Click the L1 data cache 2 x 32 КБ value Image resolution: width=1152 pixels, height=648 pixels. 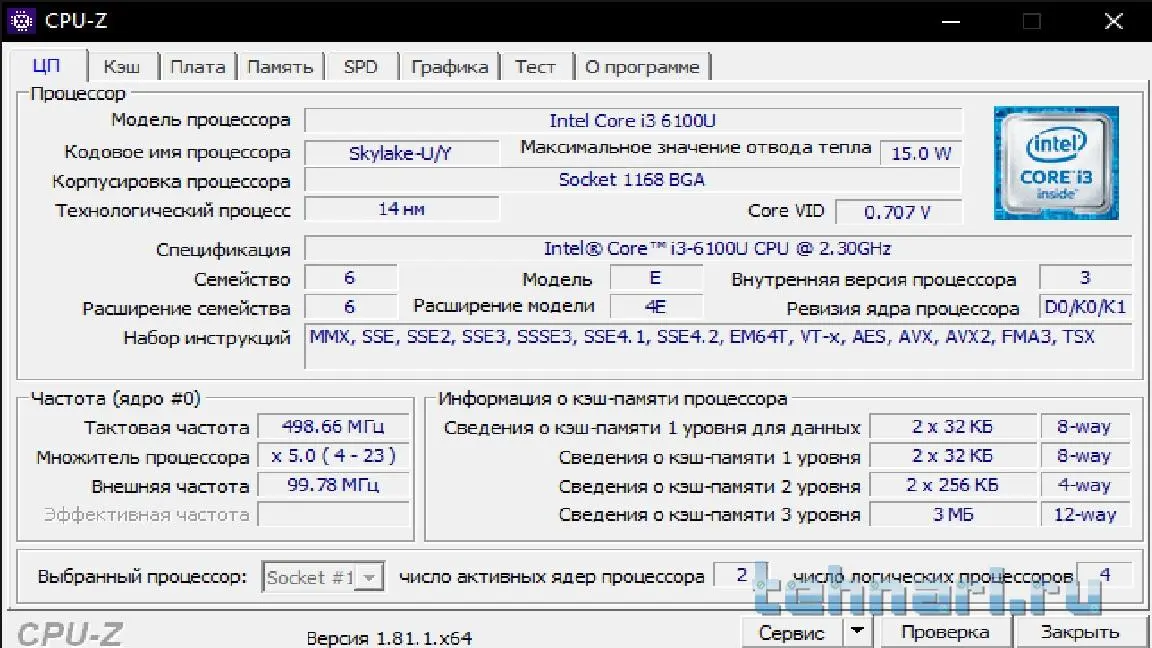[952, 427]
